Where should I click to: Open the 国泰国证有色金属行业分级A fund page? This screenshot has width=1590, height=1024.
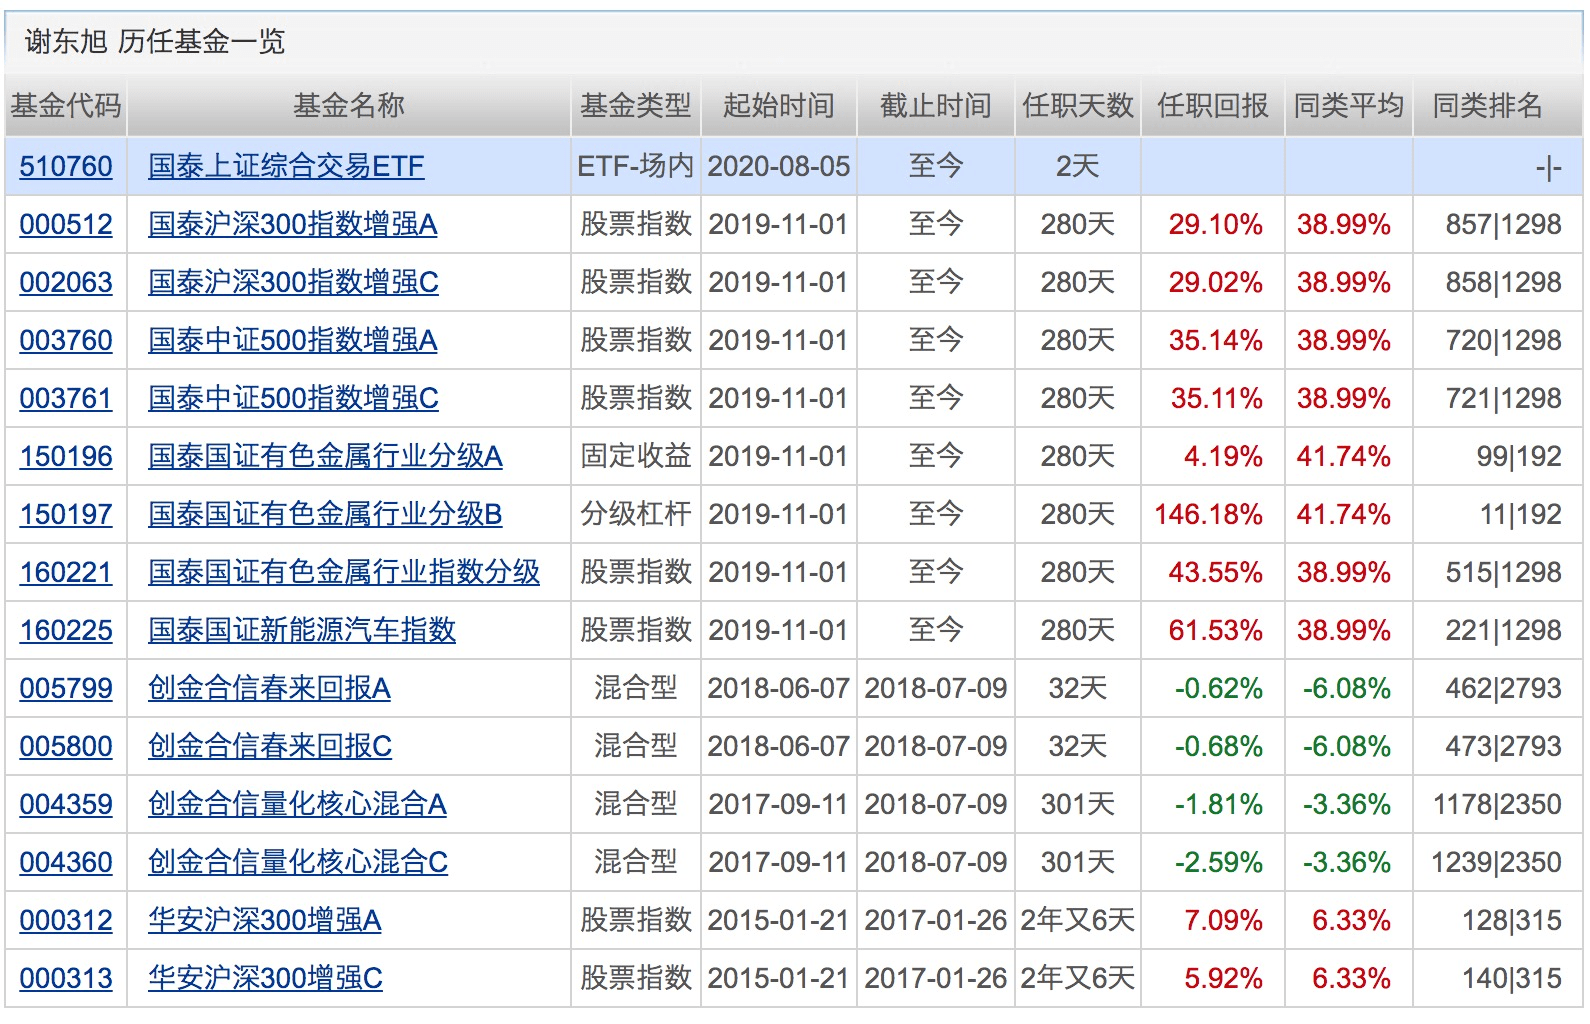[x=325, y=456]
